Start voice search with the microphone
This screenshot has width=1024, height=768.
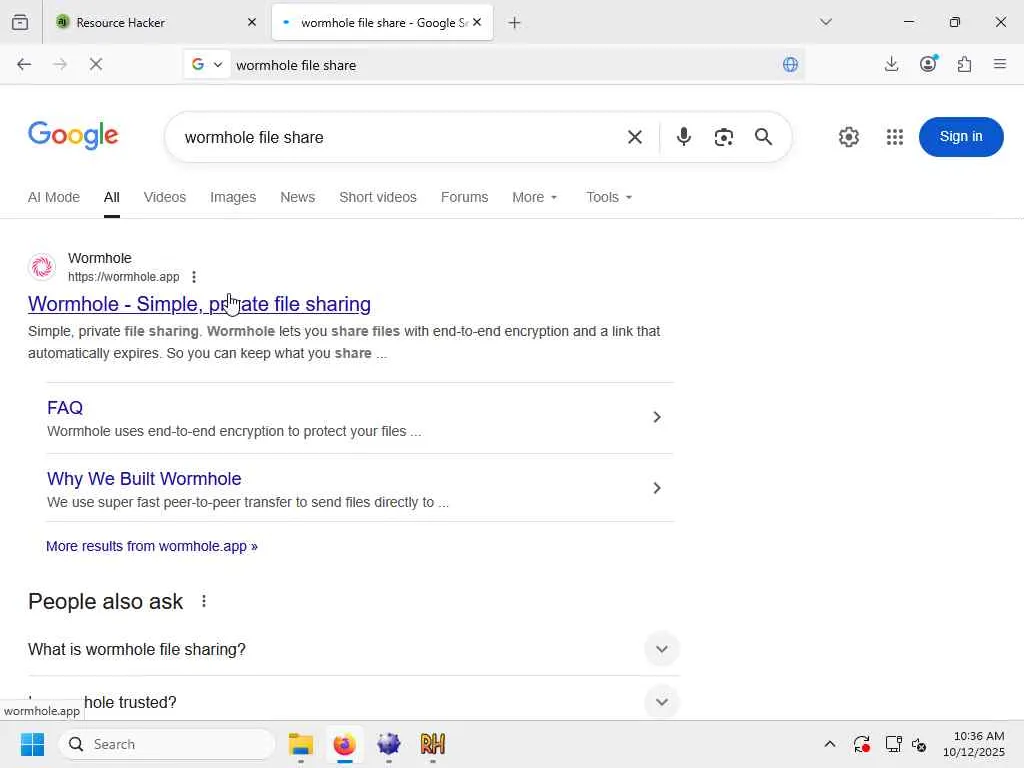(x=684, y=136)
